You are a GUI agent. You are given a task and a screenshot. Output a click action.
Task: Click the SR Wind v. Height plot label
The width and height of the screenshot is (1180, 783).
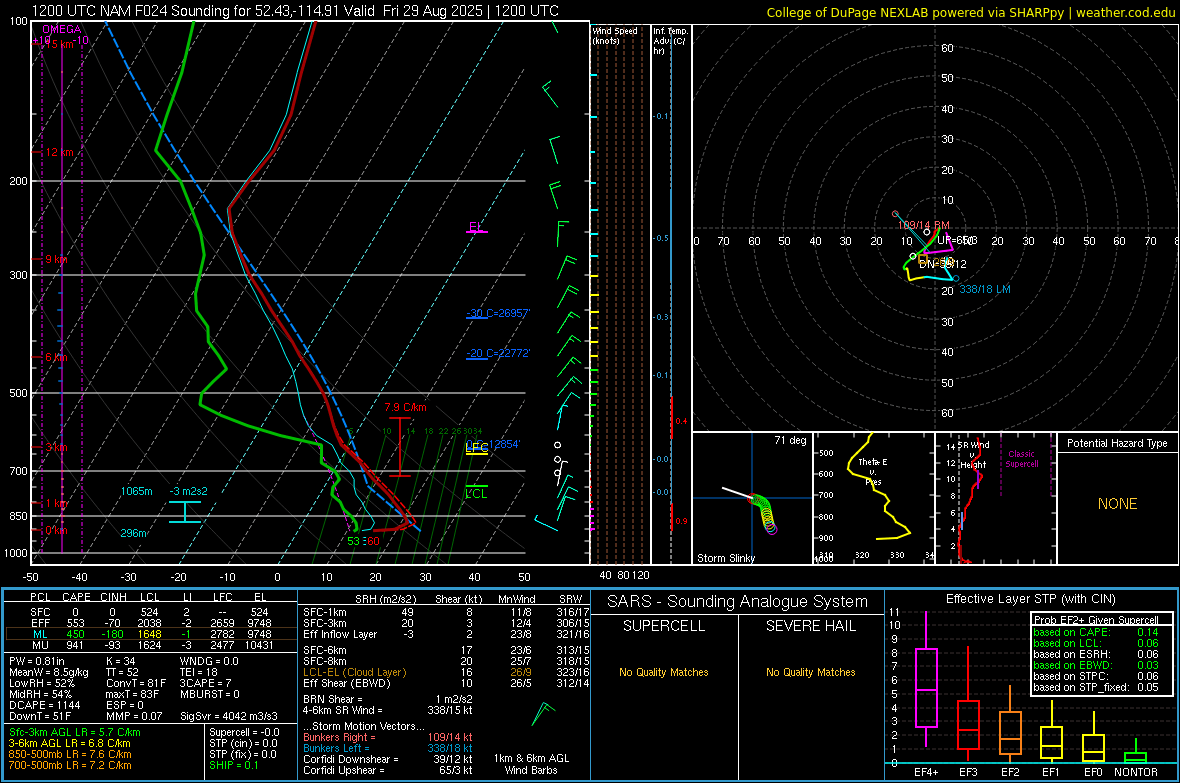point(973,455)
